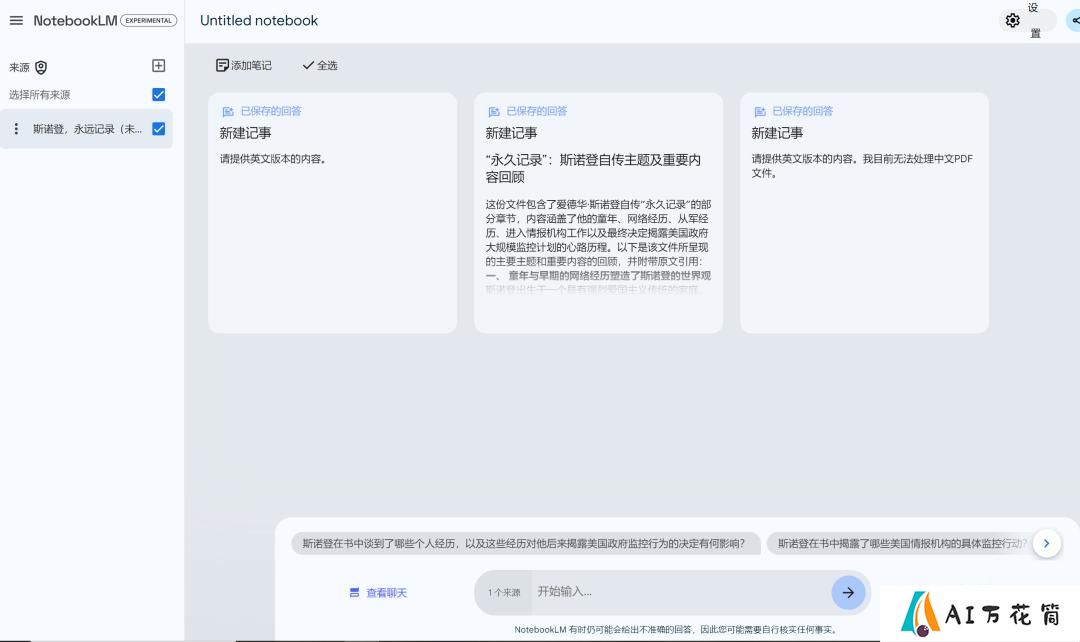This screenshot has height=642, width=1080.
Task: Click saved-response icon on the 永久记录 note
Action: [x=494, y=111]
